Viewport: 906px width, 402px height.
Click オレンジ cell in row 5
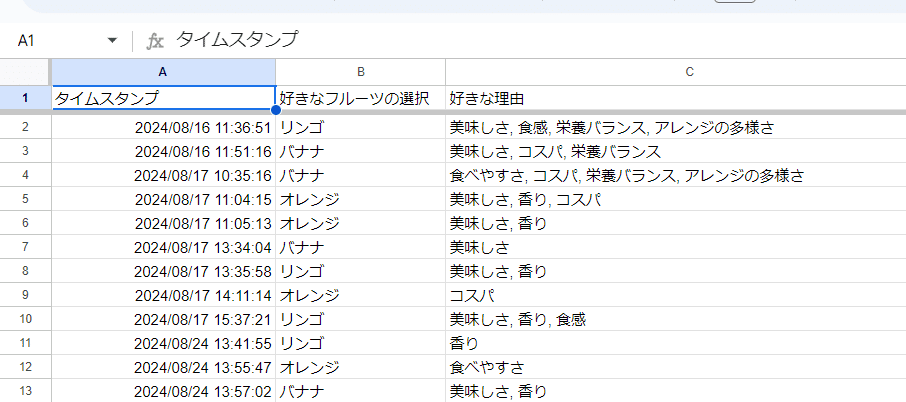[x=361, y=199]
